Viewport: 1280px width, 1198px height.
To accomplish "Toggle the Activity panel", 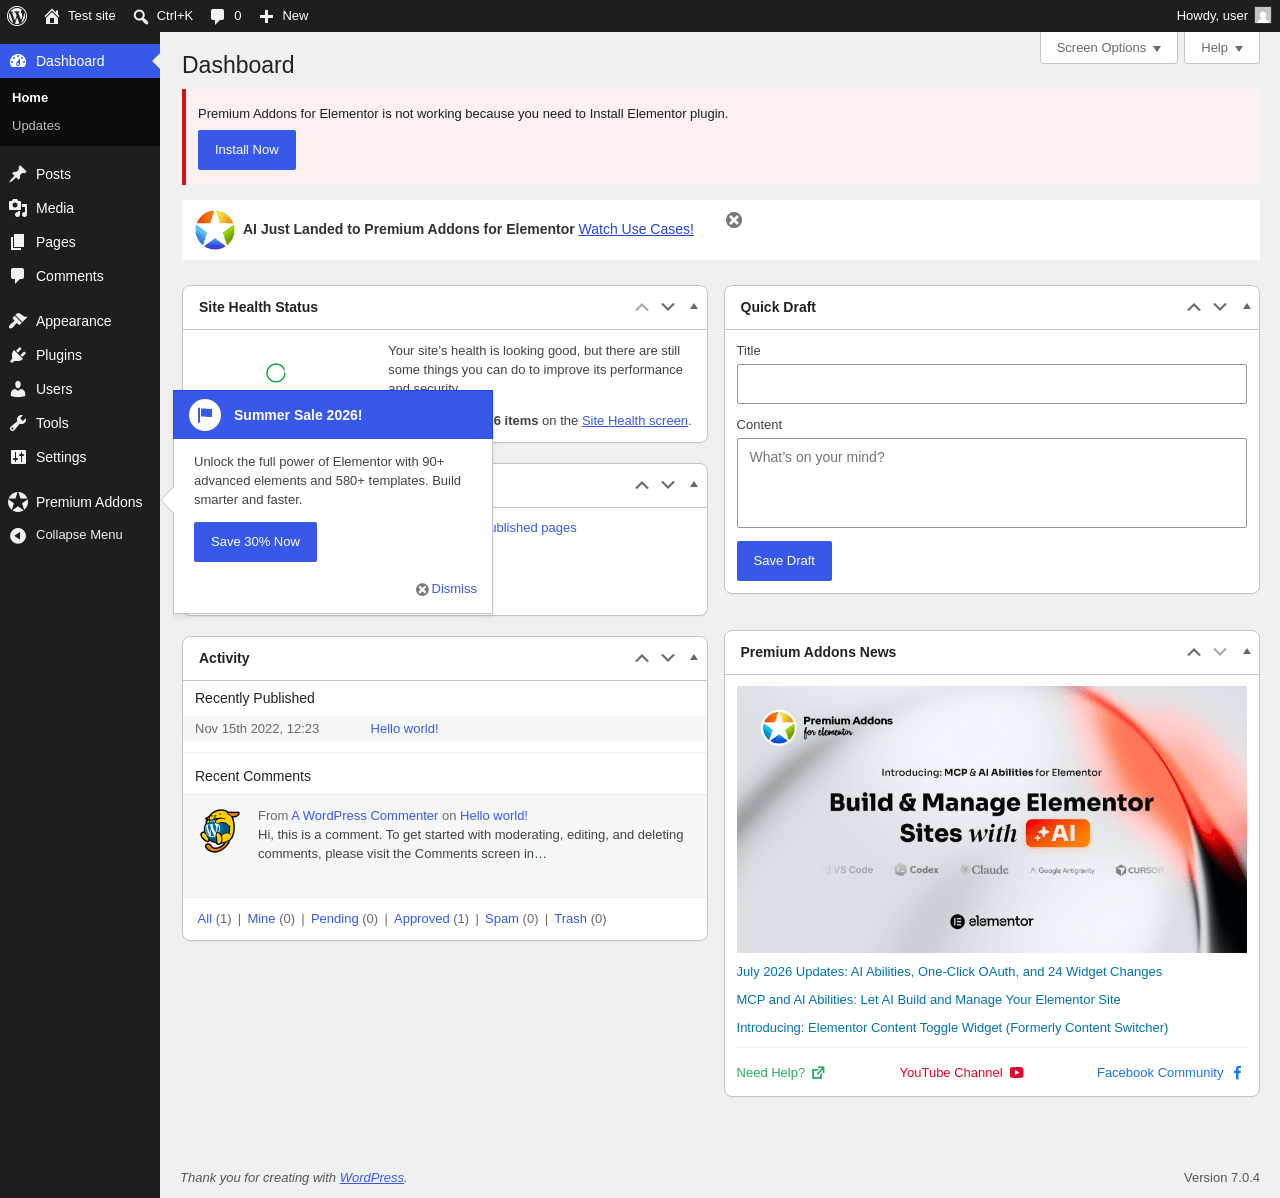I will [694, 658].
